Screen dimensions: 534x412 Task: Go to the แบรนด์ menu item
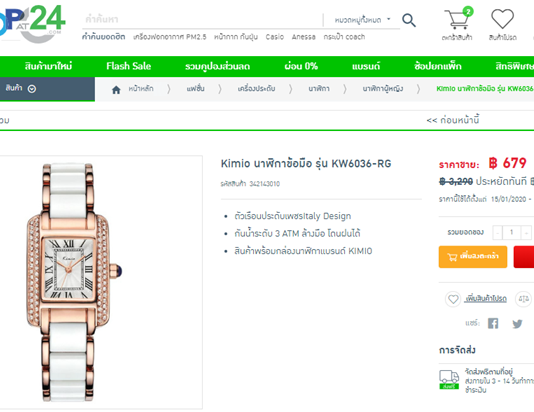(366, 66)
